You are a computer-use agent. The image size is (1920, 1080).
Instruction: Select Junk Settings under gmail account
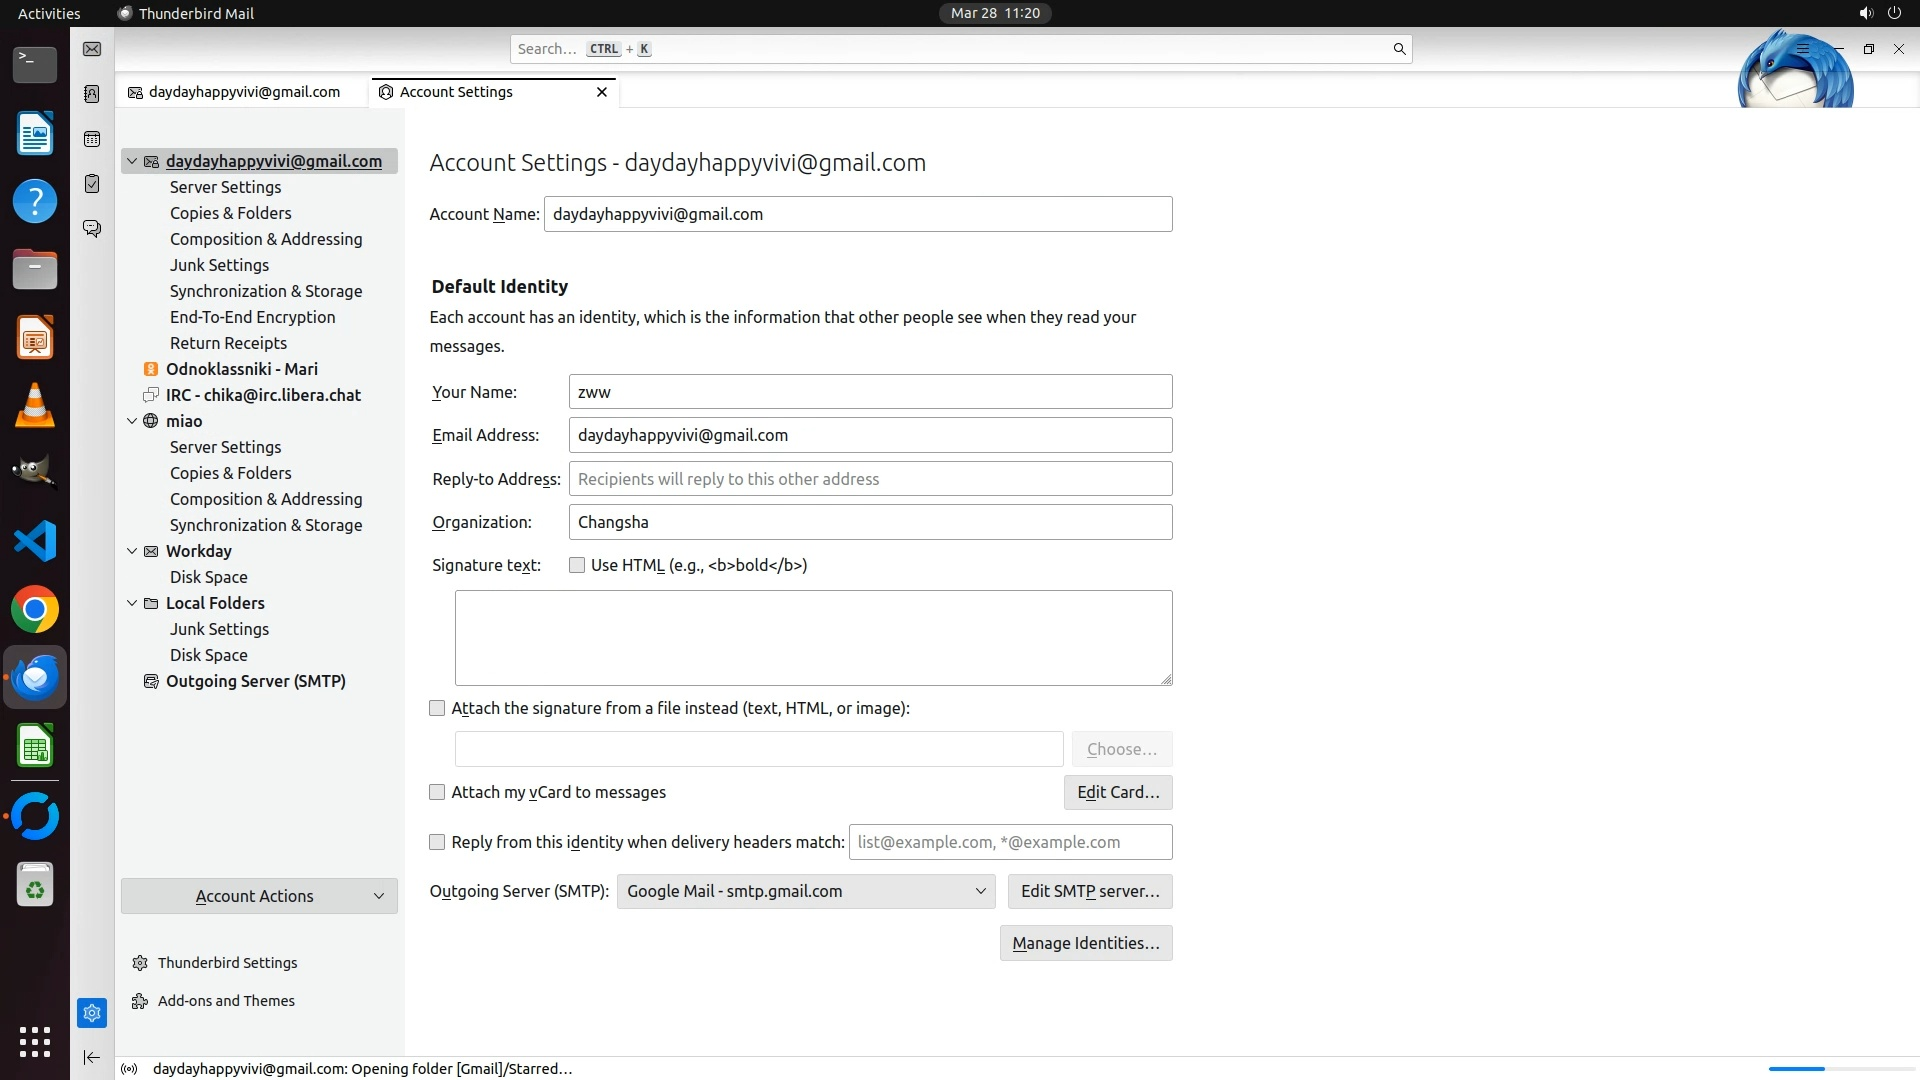(219, 265)
